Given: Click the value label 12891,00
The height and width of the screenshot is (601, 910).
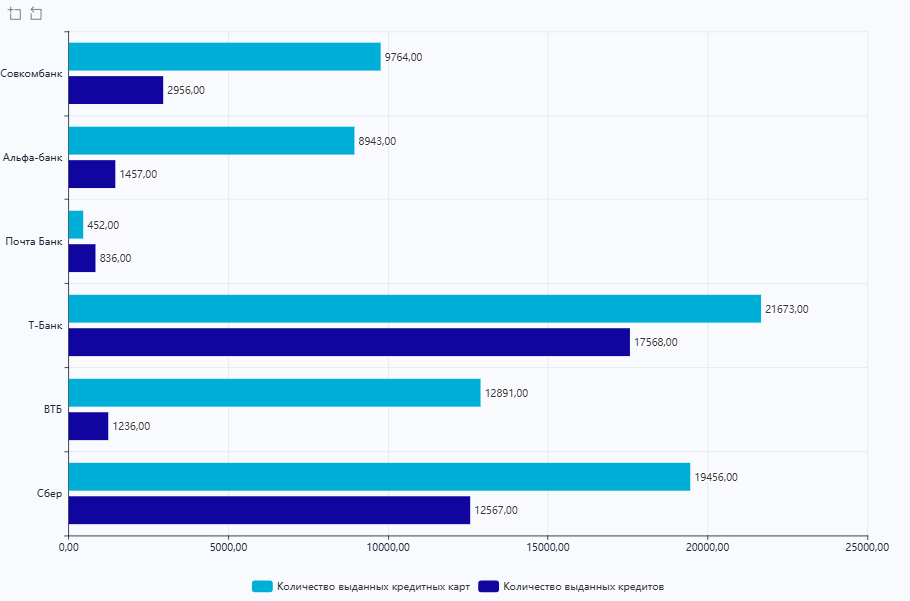Looking at the screenshot, I should point(506,393).
